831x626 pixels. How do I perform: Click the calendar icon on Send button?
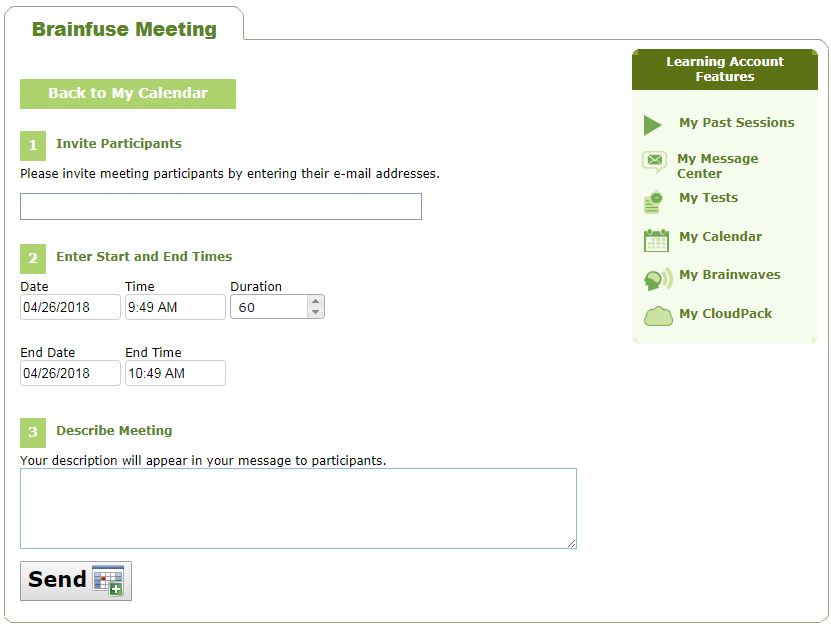tap(107, 581)
